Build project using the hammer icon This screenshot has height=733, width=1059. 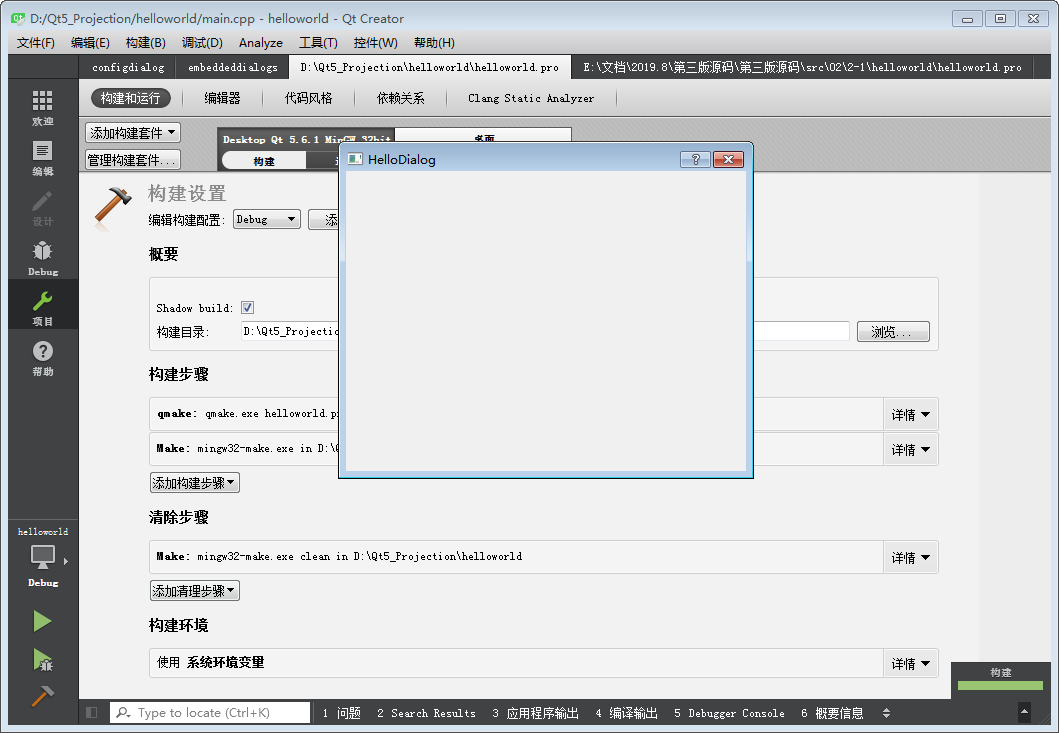42,697
